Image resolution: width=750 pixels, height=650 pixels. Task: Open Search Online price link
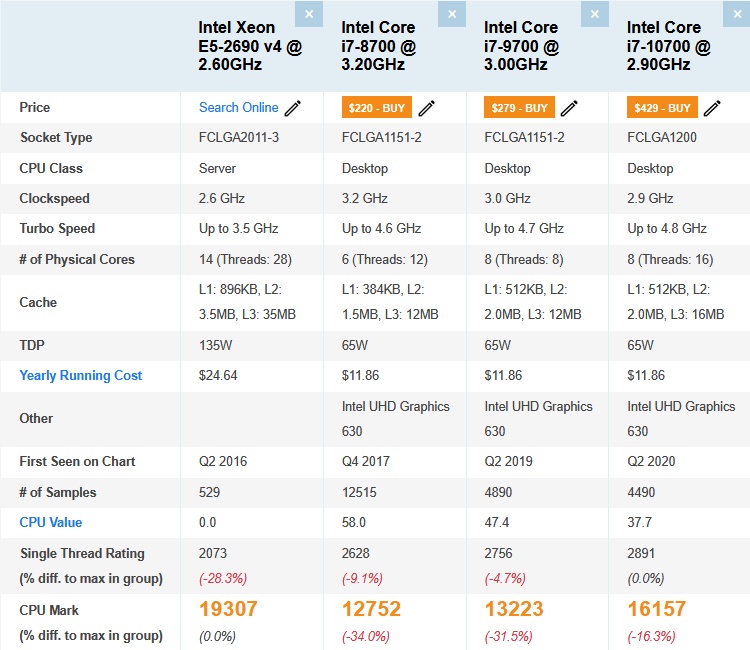239,107
